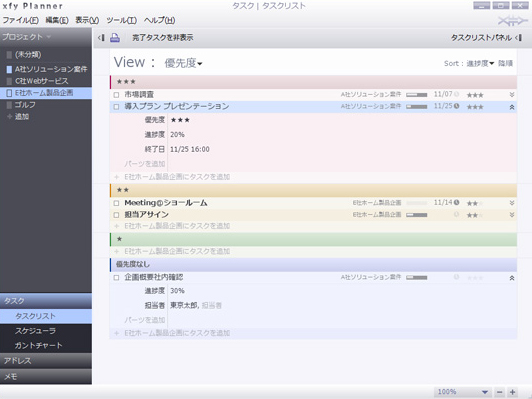Screen dimensions: 532x399
Task: Open the 優先度 View dropdown
Action: [x=183, y=63]
